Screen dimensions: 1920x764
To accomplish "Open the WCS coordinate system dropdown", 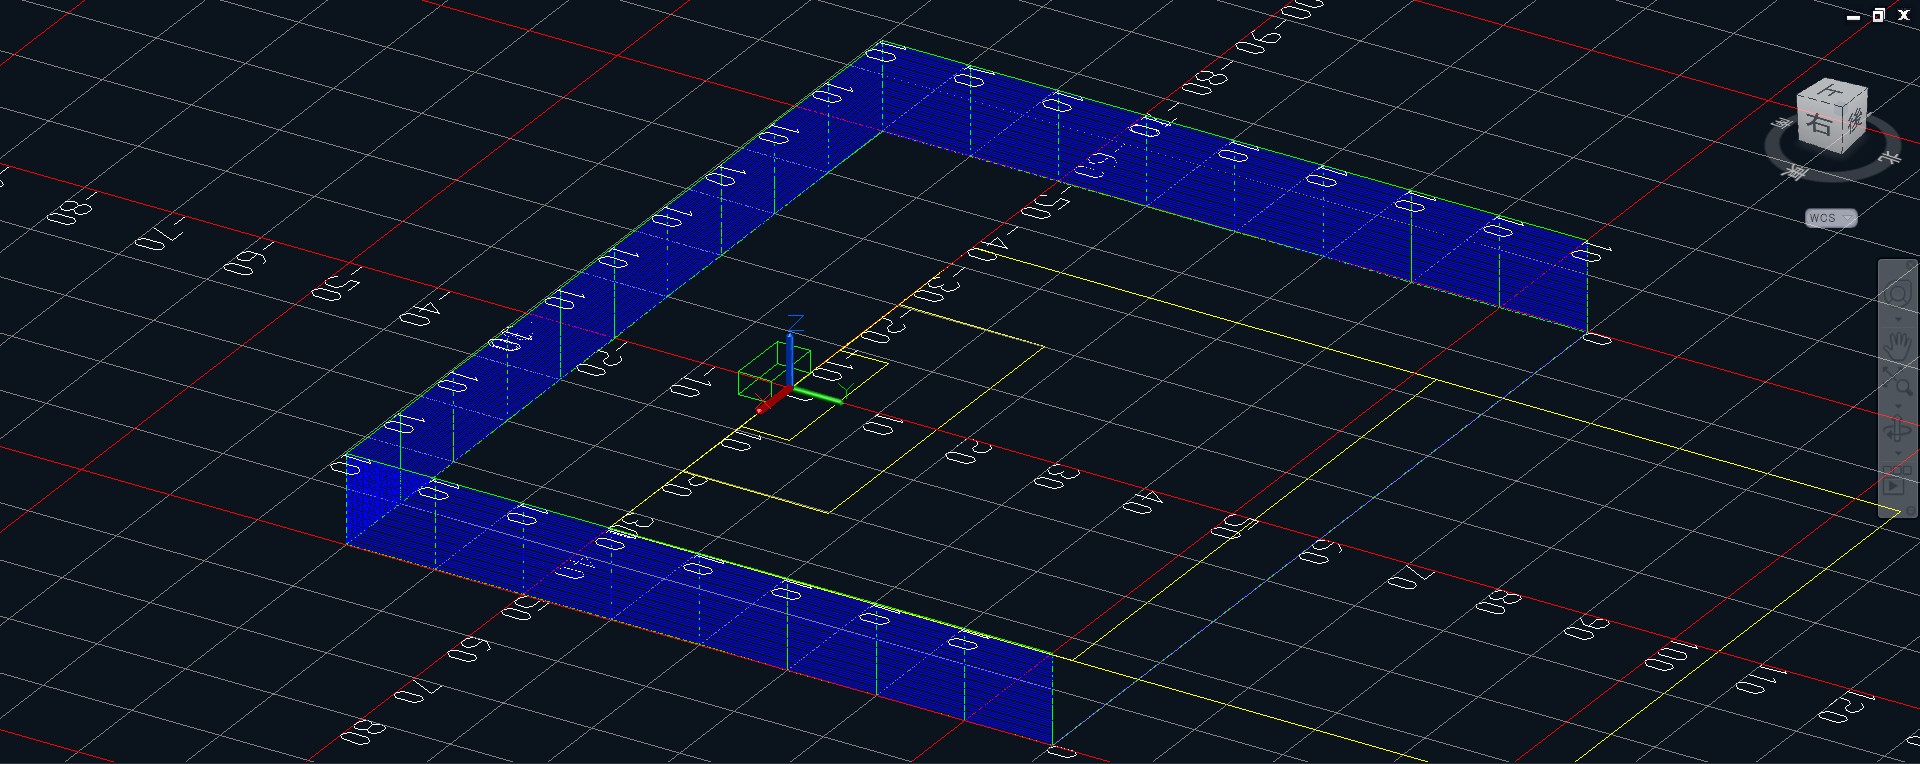I will coord(1832,218).
